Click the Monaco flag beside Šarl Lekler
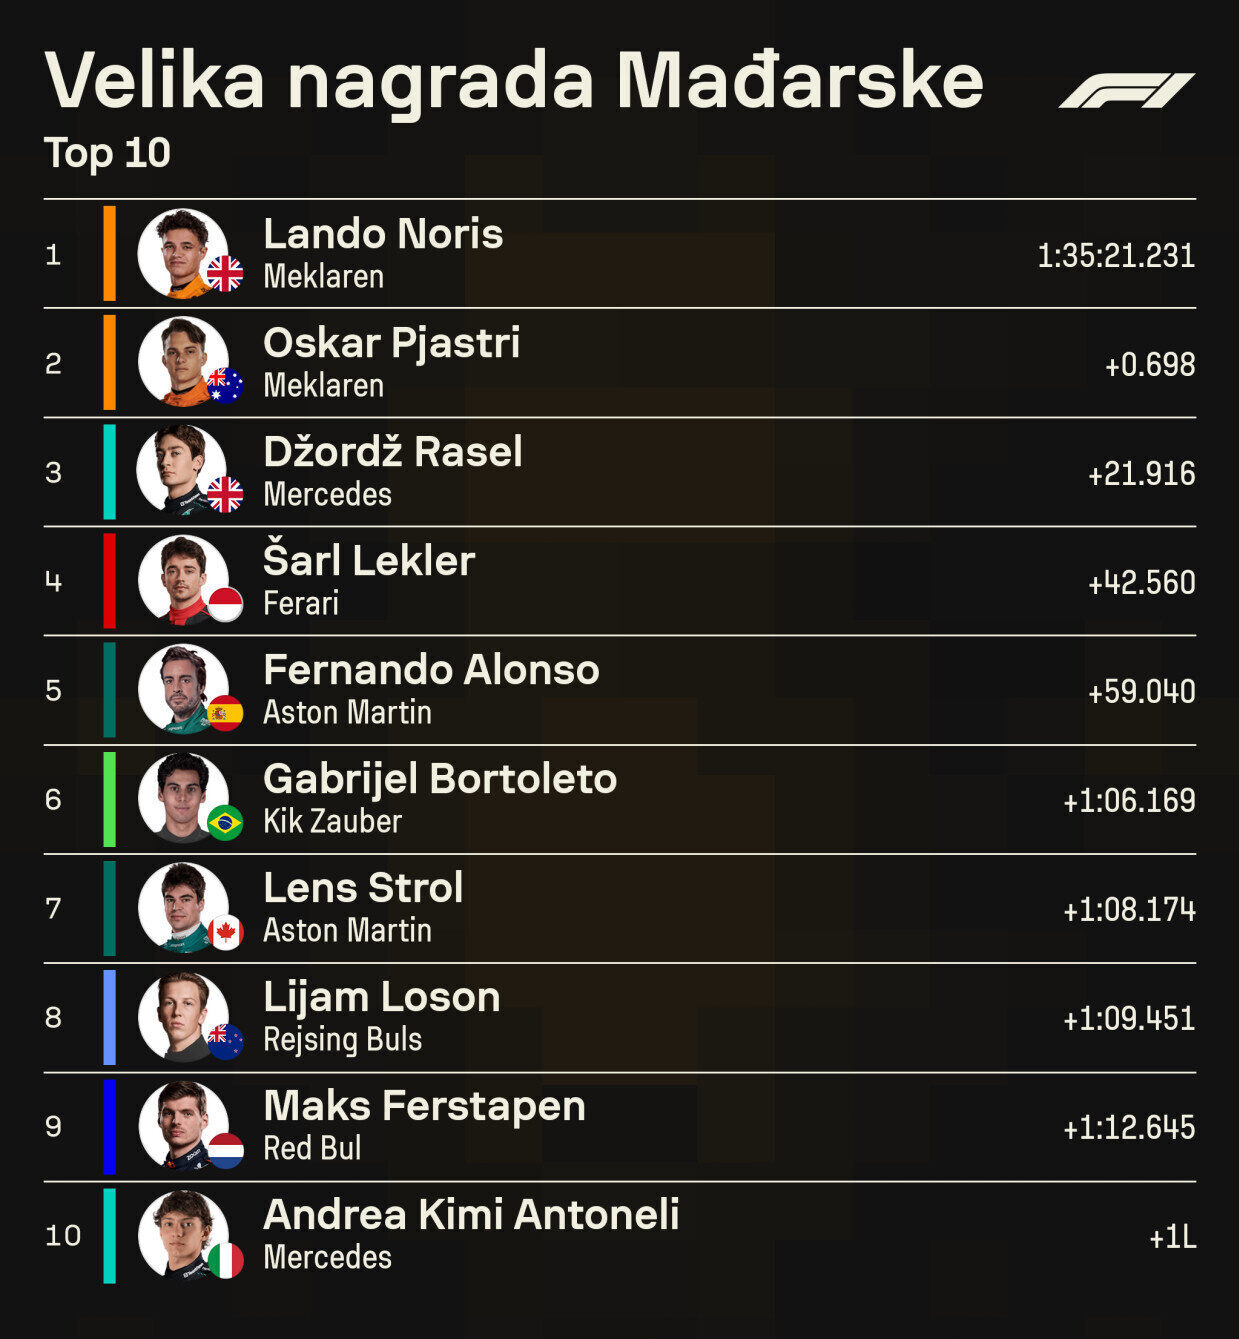The height and width of the screenshot is (1339, 1239). 225,604
